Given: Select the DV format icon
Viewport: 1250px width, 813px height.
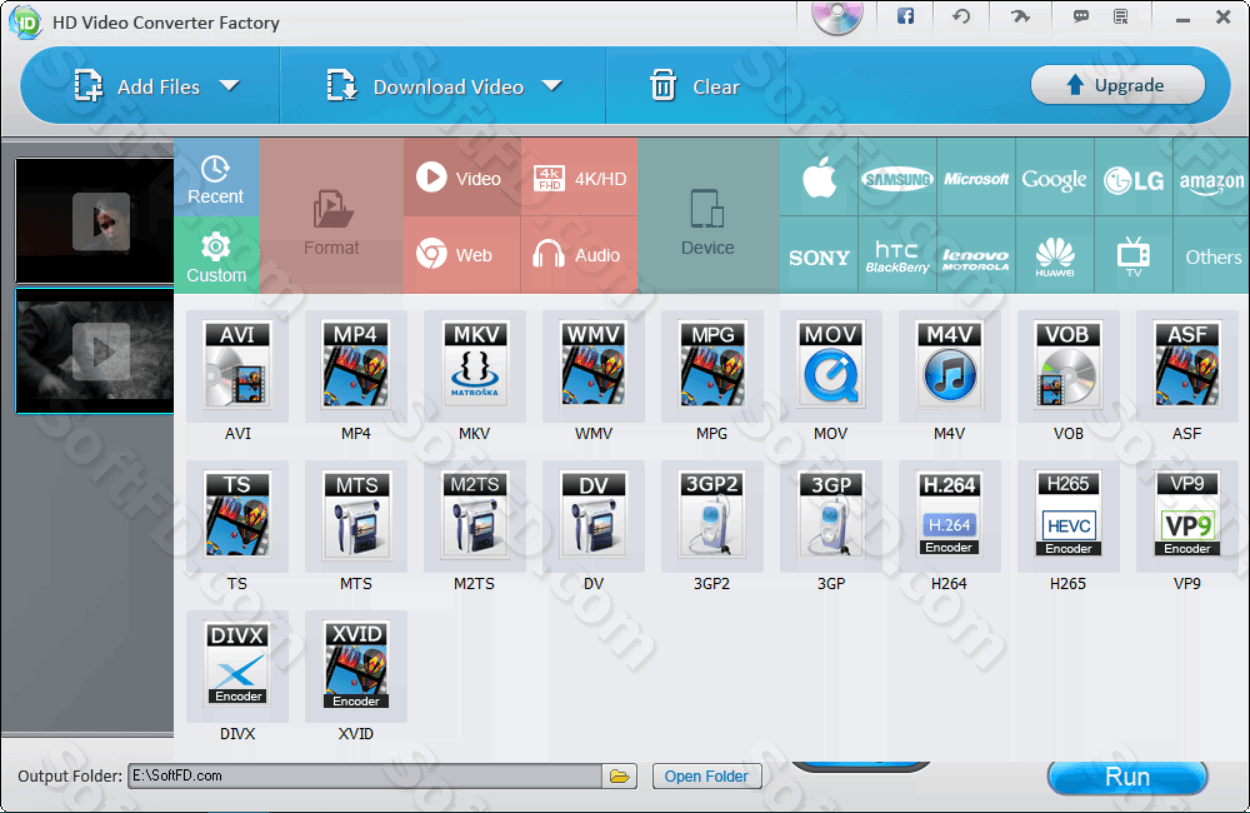Looking at the screenshot, I should pos(593,516).
